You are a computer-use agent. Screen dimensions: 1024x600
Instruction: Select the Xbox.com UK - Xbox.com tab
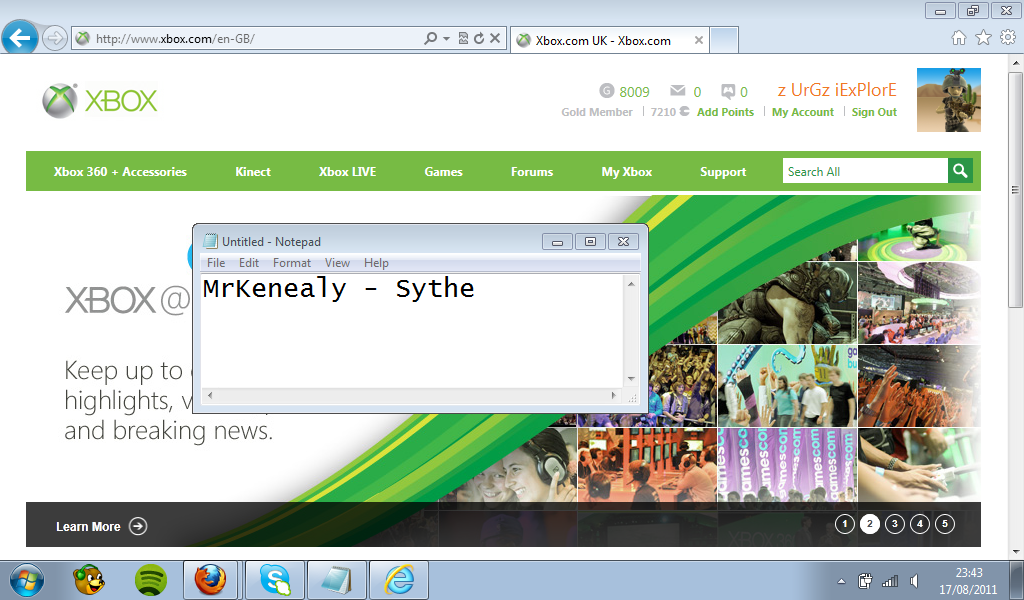pyautogui.click(x=602, y=40)
